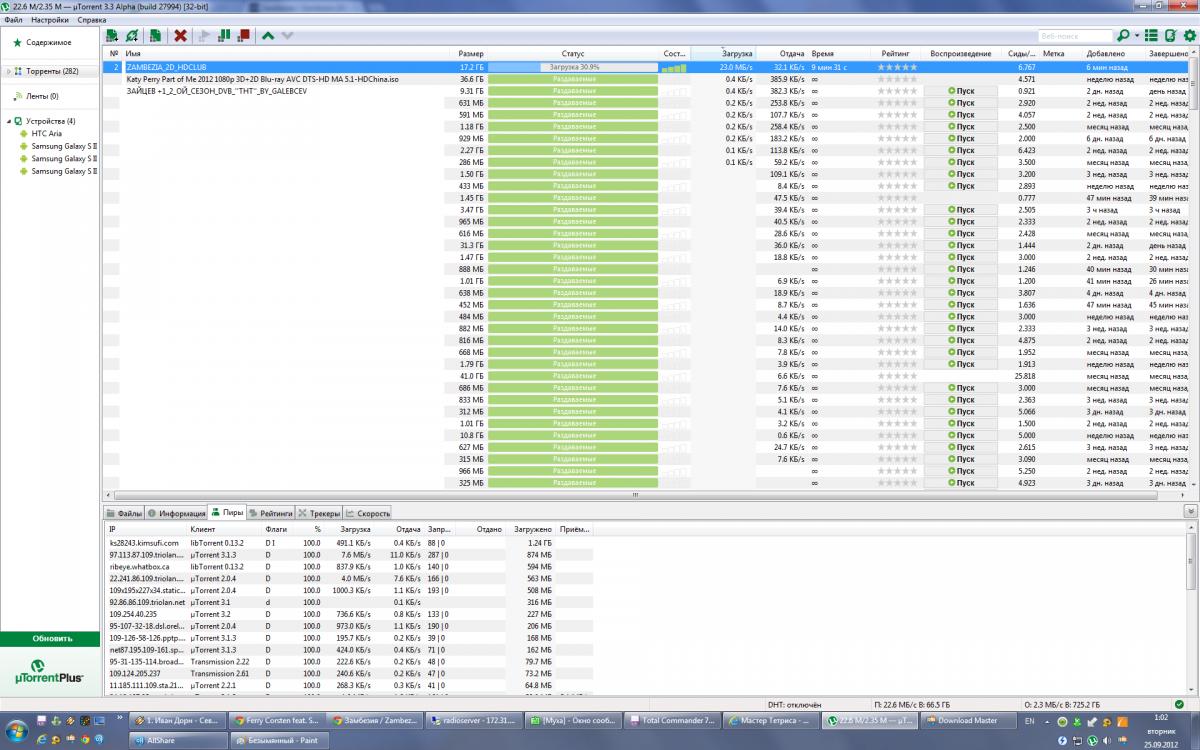This screenshot has height=750, width=1200.
Task: Move torrent down the queue with grey arrow
Action: pyautogui.click(x=287, y=36)
